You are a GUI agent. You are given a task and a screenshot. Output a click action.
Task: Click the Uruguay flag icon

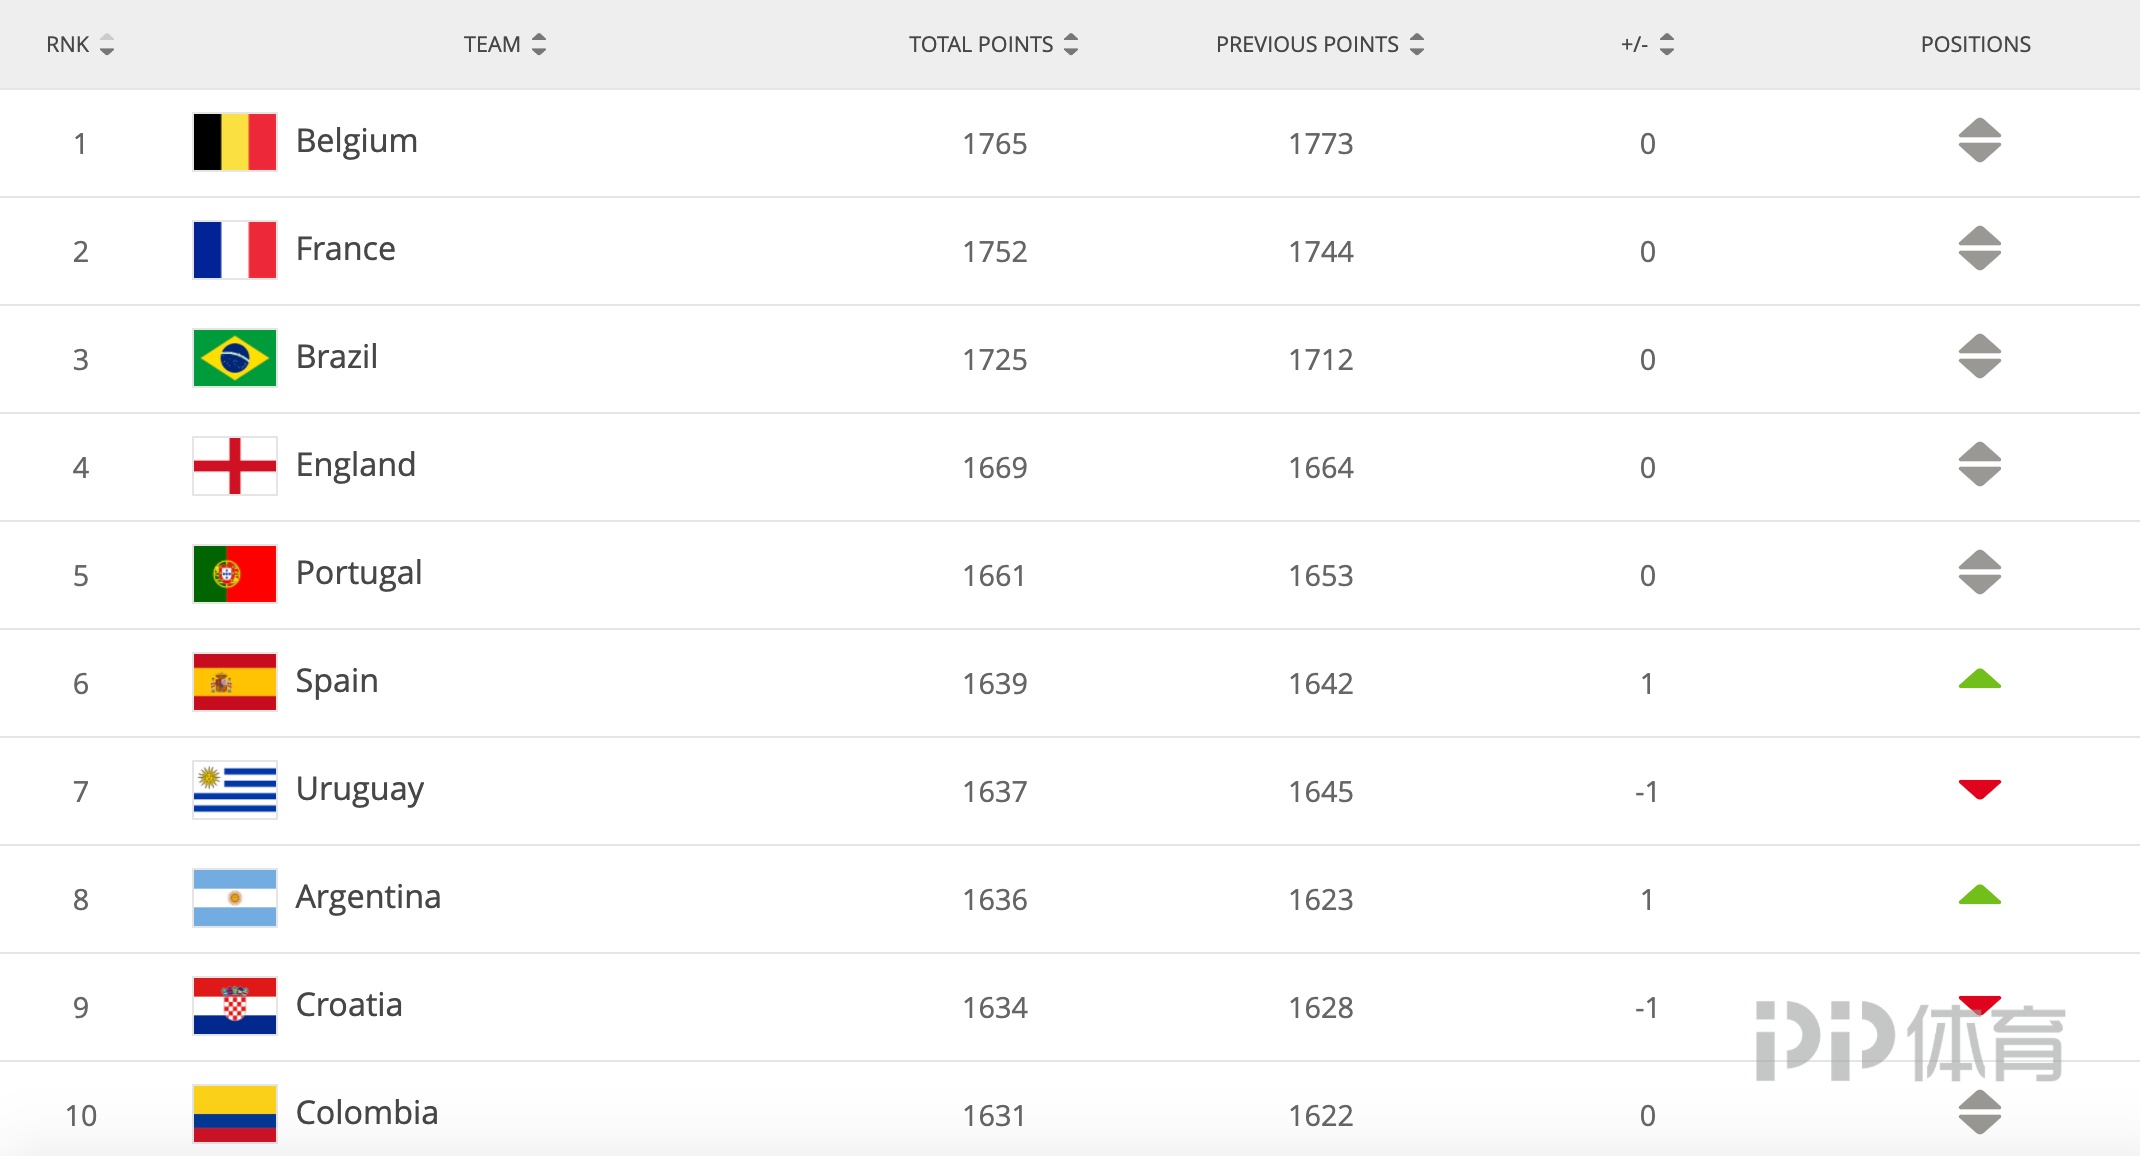point(234,790)
